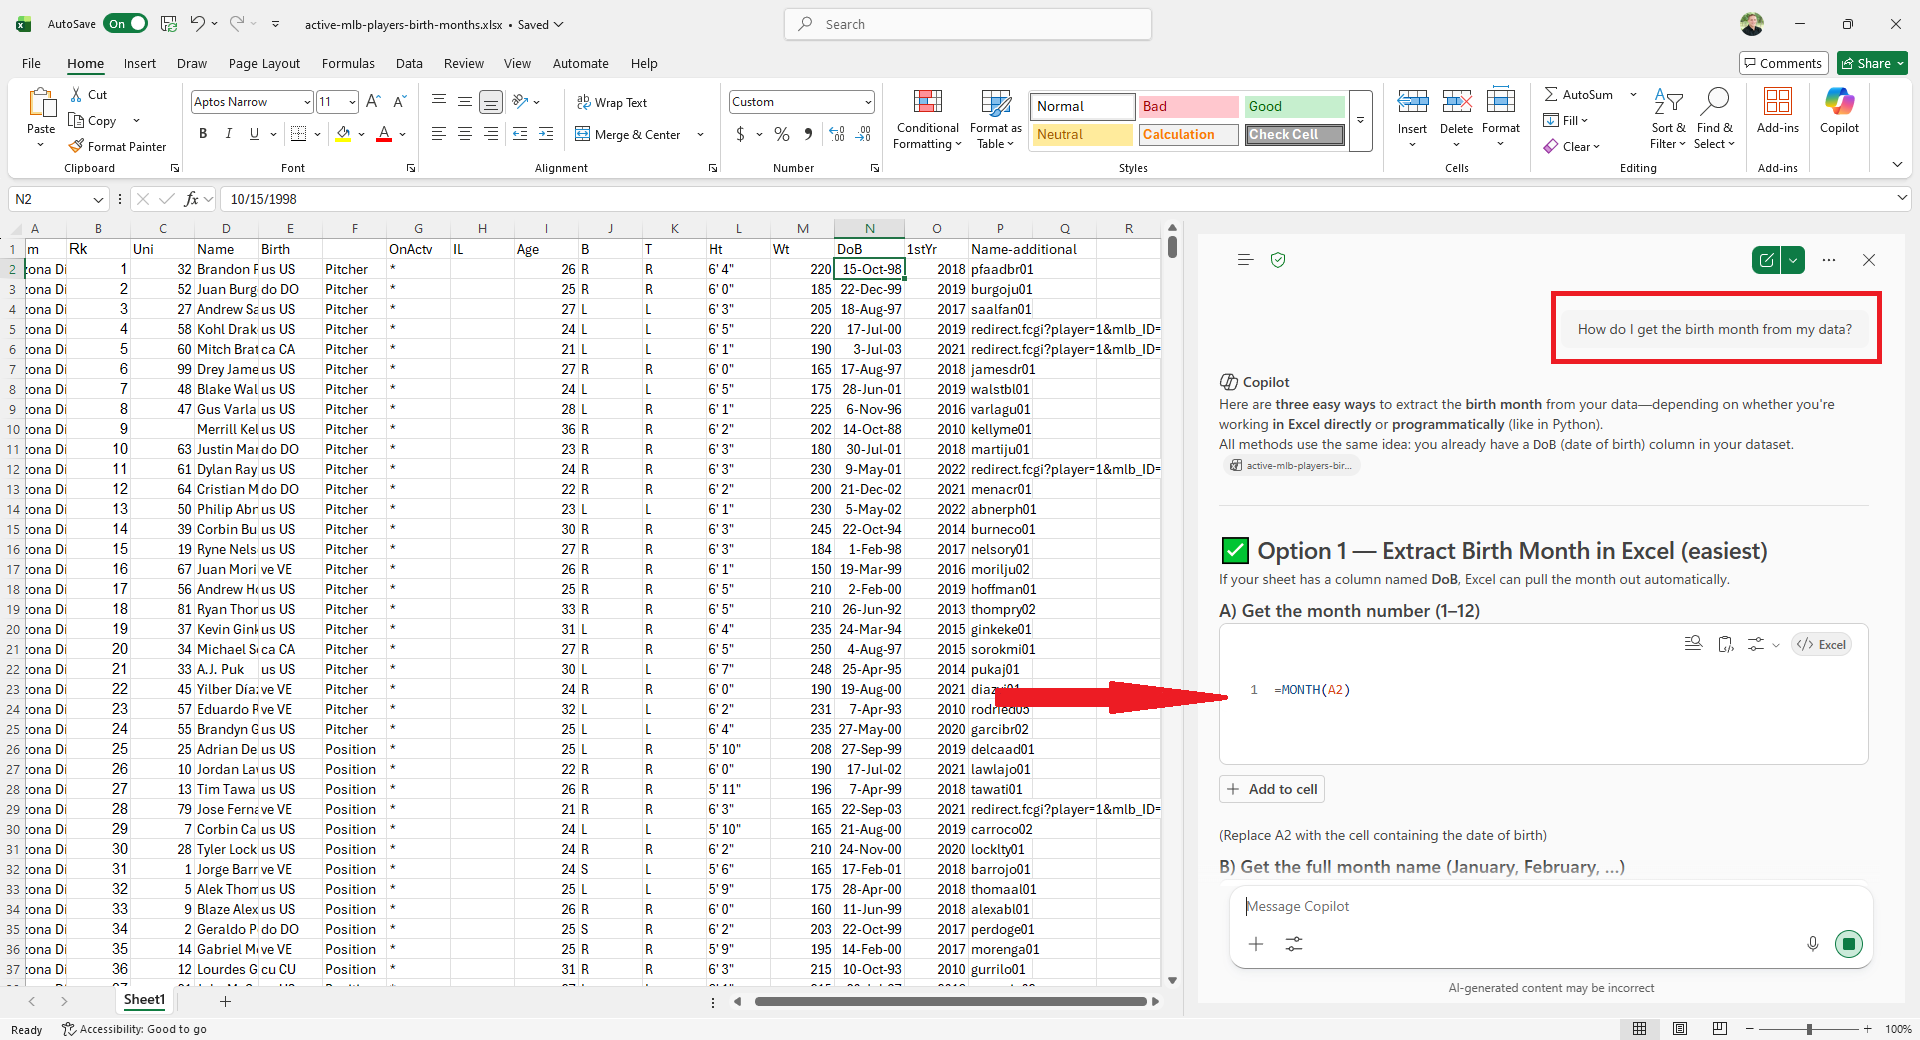
Task: Turn off AutoSave
Action: tap(125, 23)
